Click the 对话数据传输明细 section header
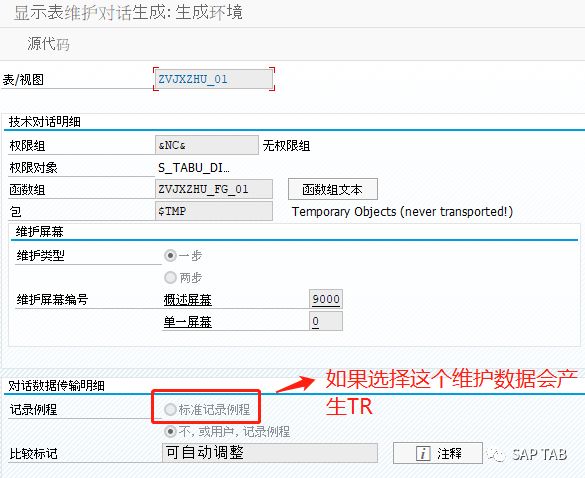The width and height of the screenshot is (585, 478). tap(56, 385)
